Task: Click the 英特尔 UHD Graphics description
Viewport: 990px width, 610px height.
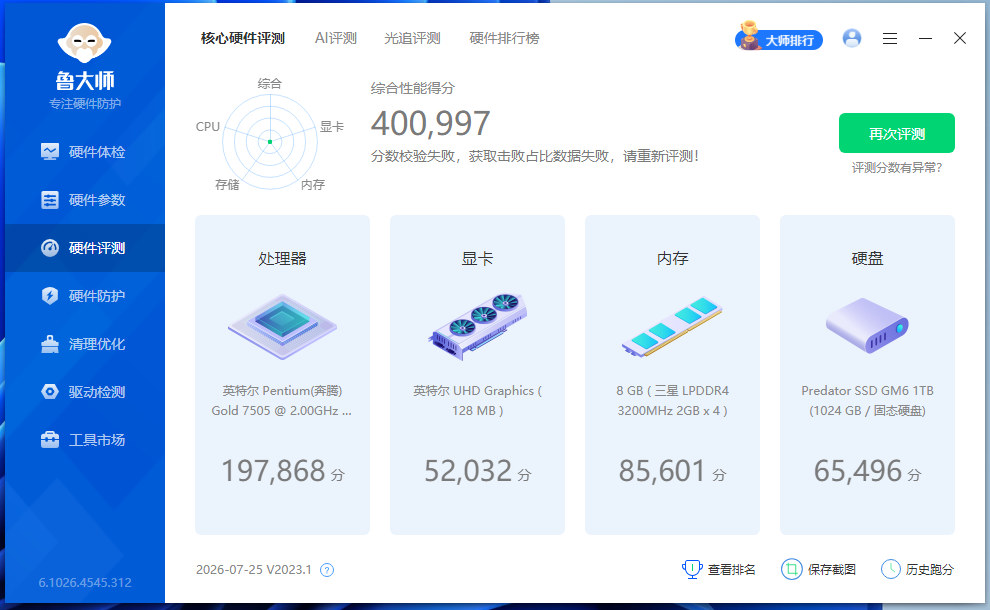Action: pos(477,400)
